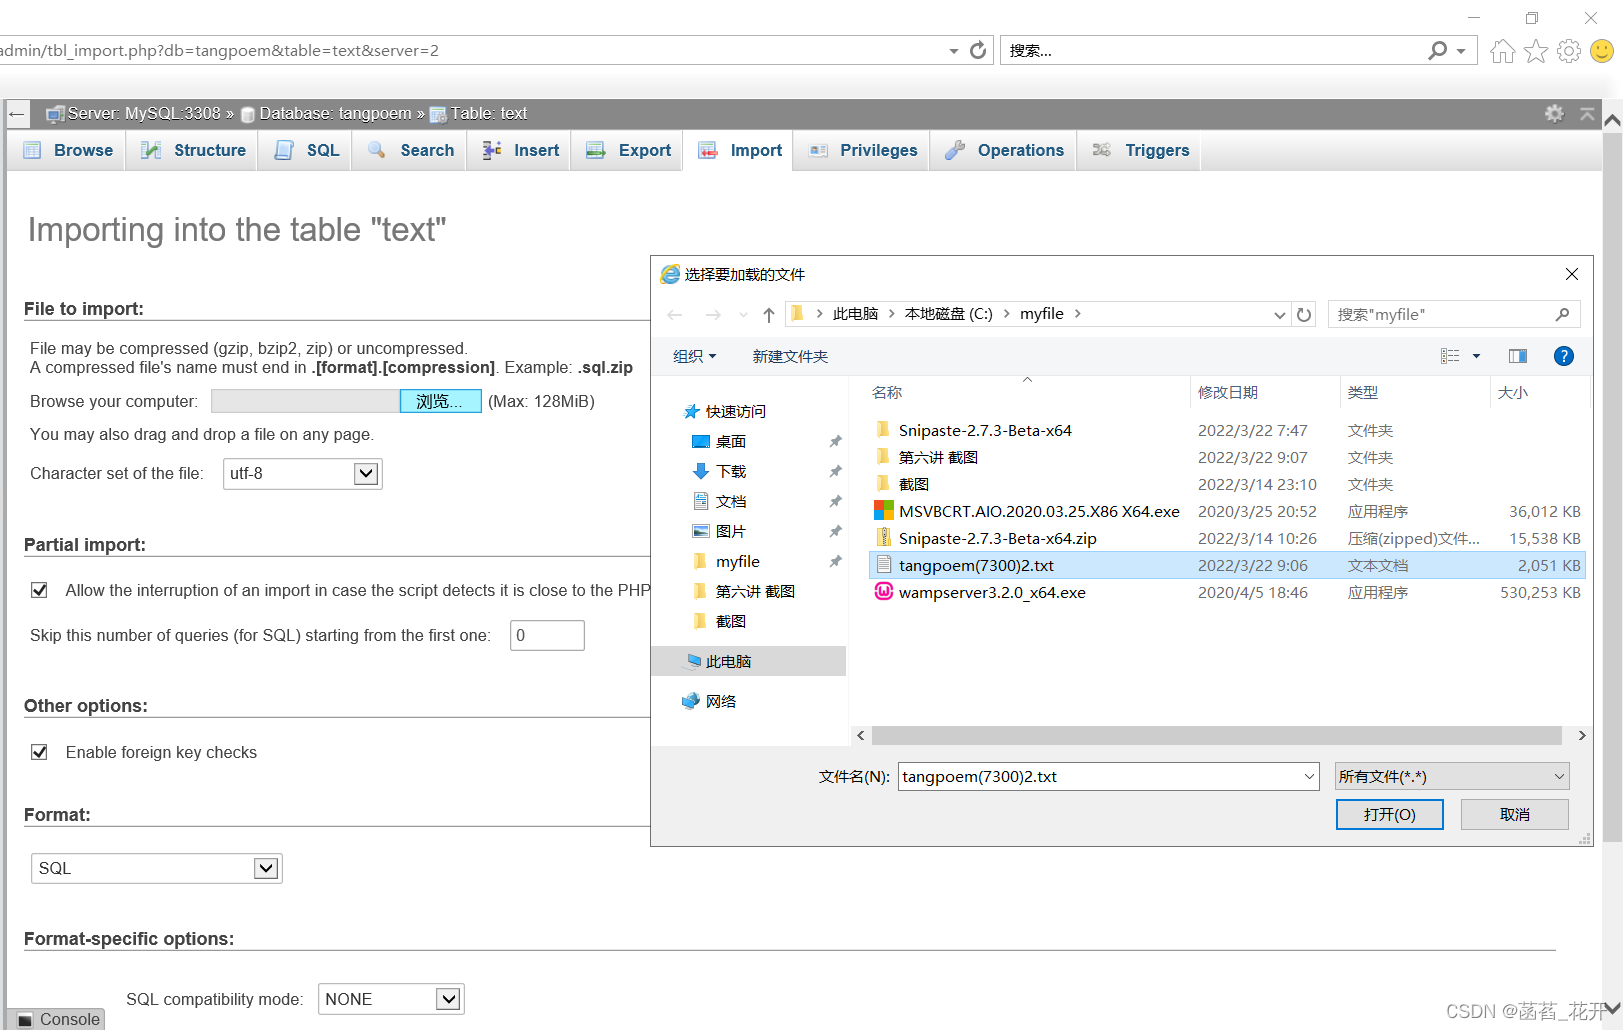Refresh the file dialog folder view
This screenshot has width=1623, height=1030.
pyautogui.click(x=1304, y=315)
